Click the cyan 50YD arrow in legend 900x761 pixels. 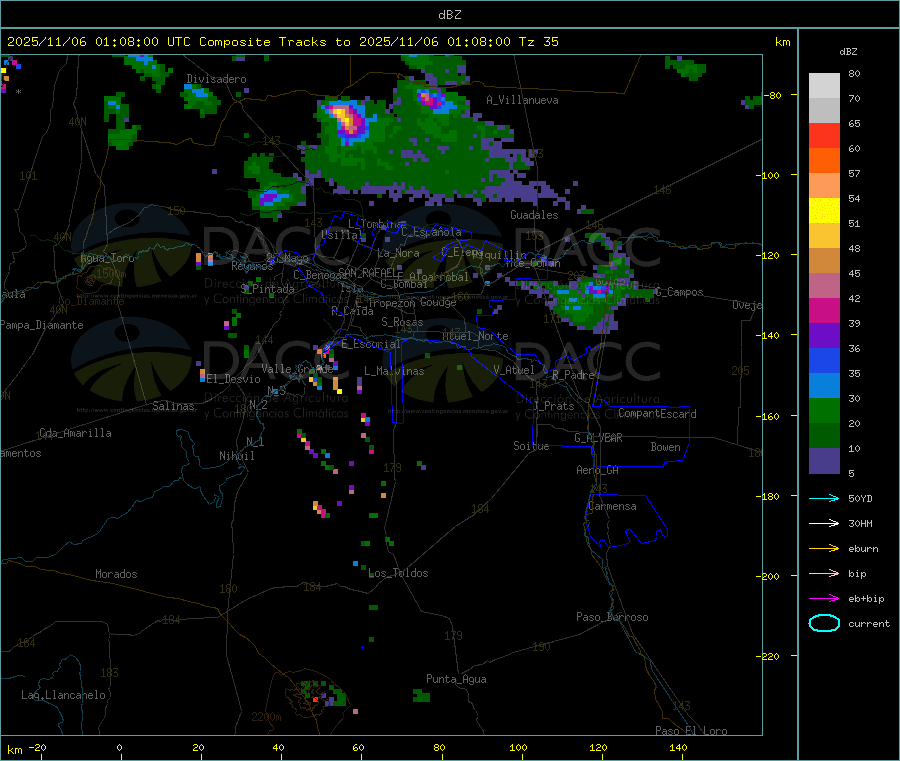(x=824, y=498)
